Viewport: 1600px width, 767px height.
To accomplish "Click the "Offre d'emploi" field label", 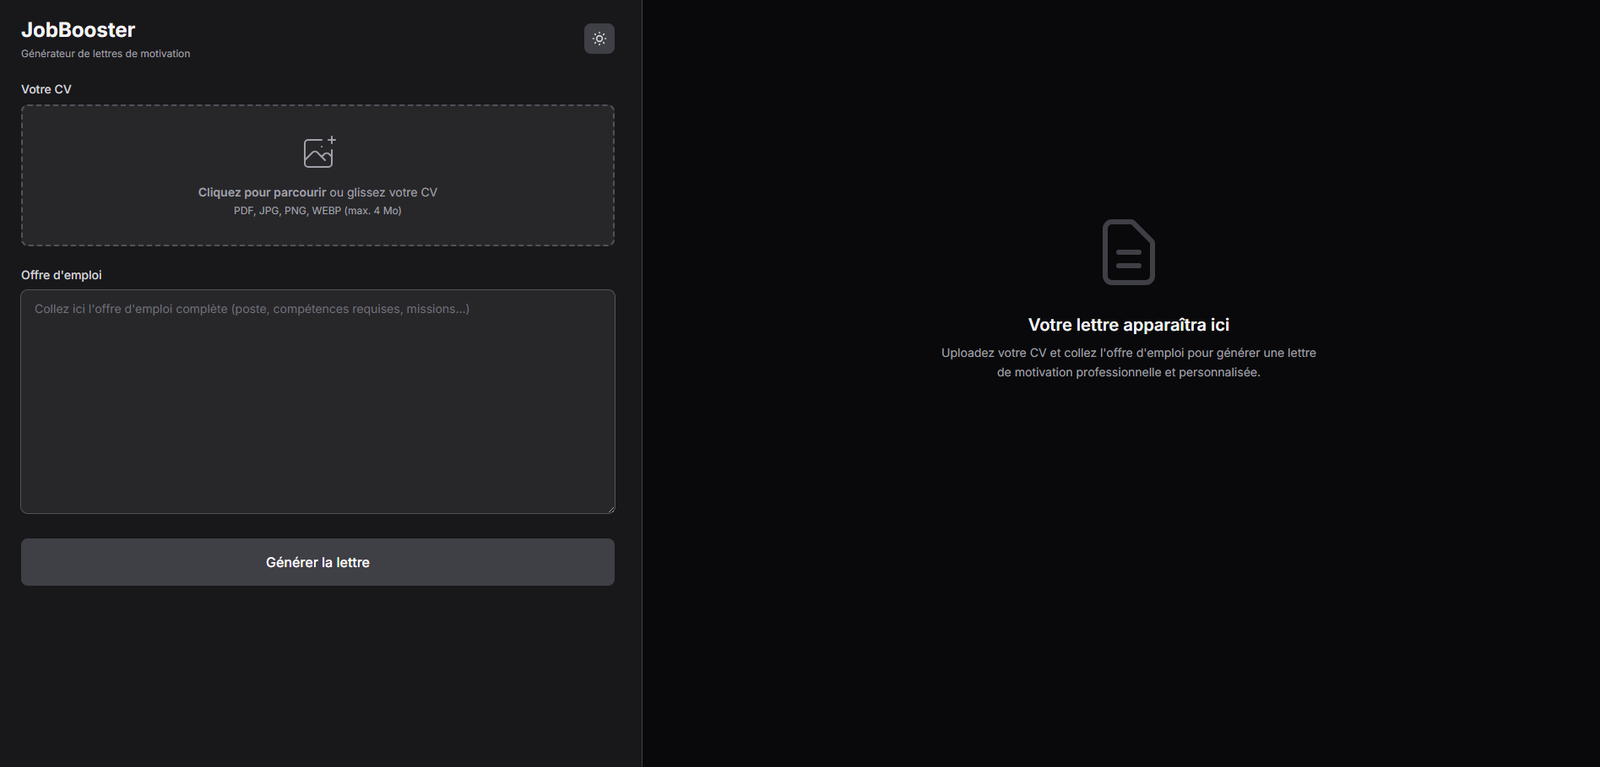I will (61, 275).
